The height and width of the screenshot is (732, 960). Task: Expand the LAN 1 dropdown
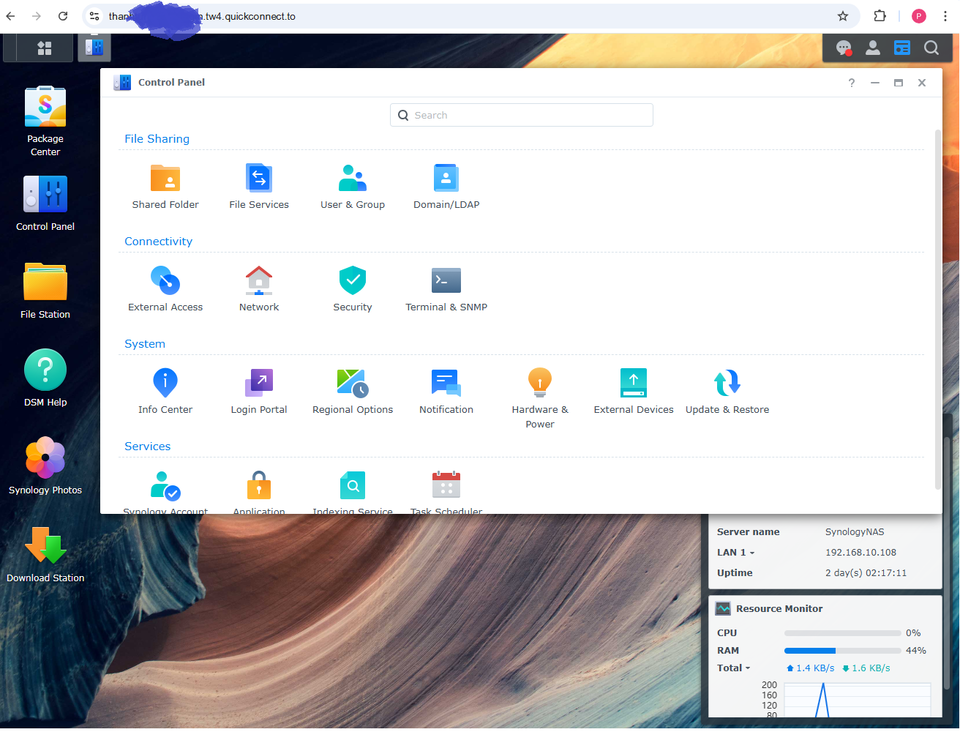(736, 553)
